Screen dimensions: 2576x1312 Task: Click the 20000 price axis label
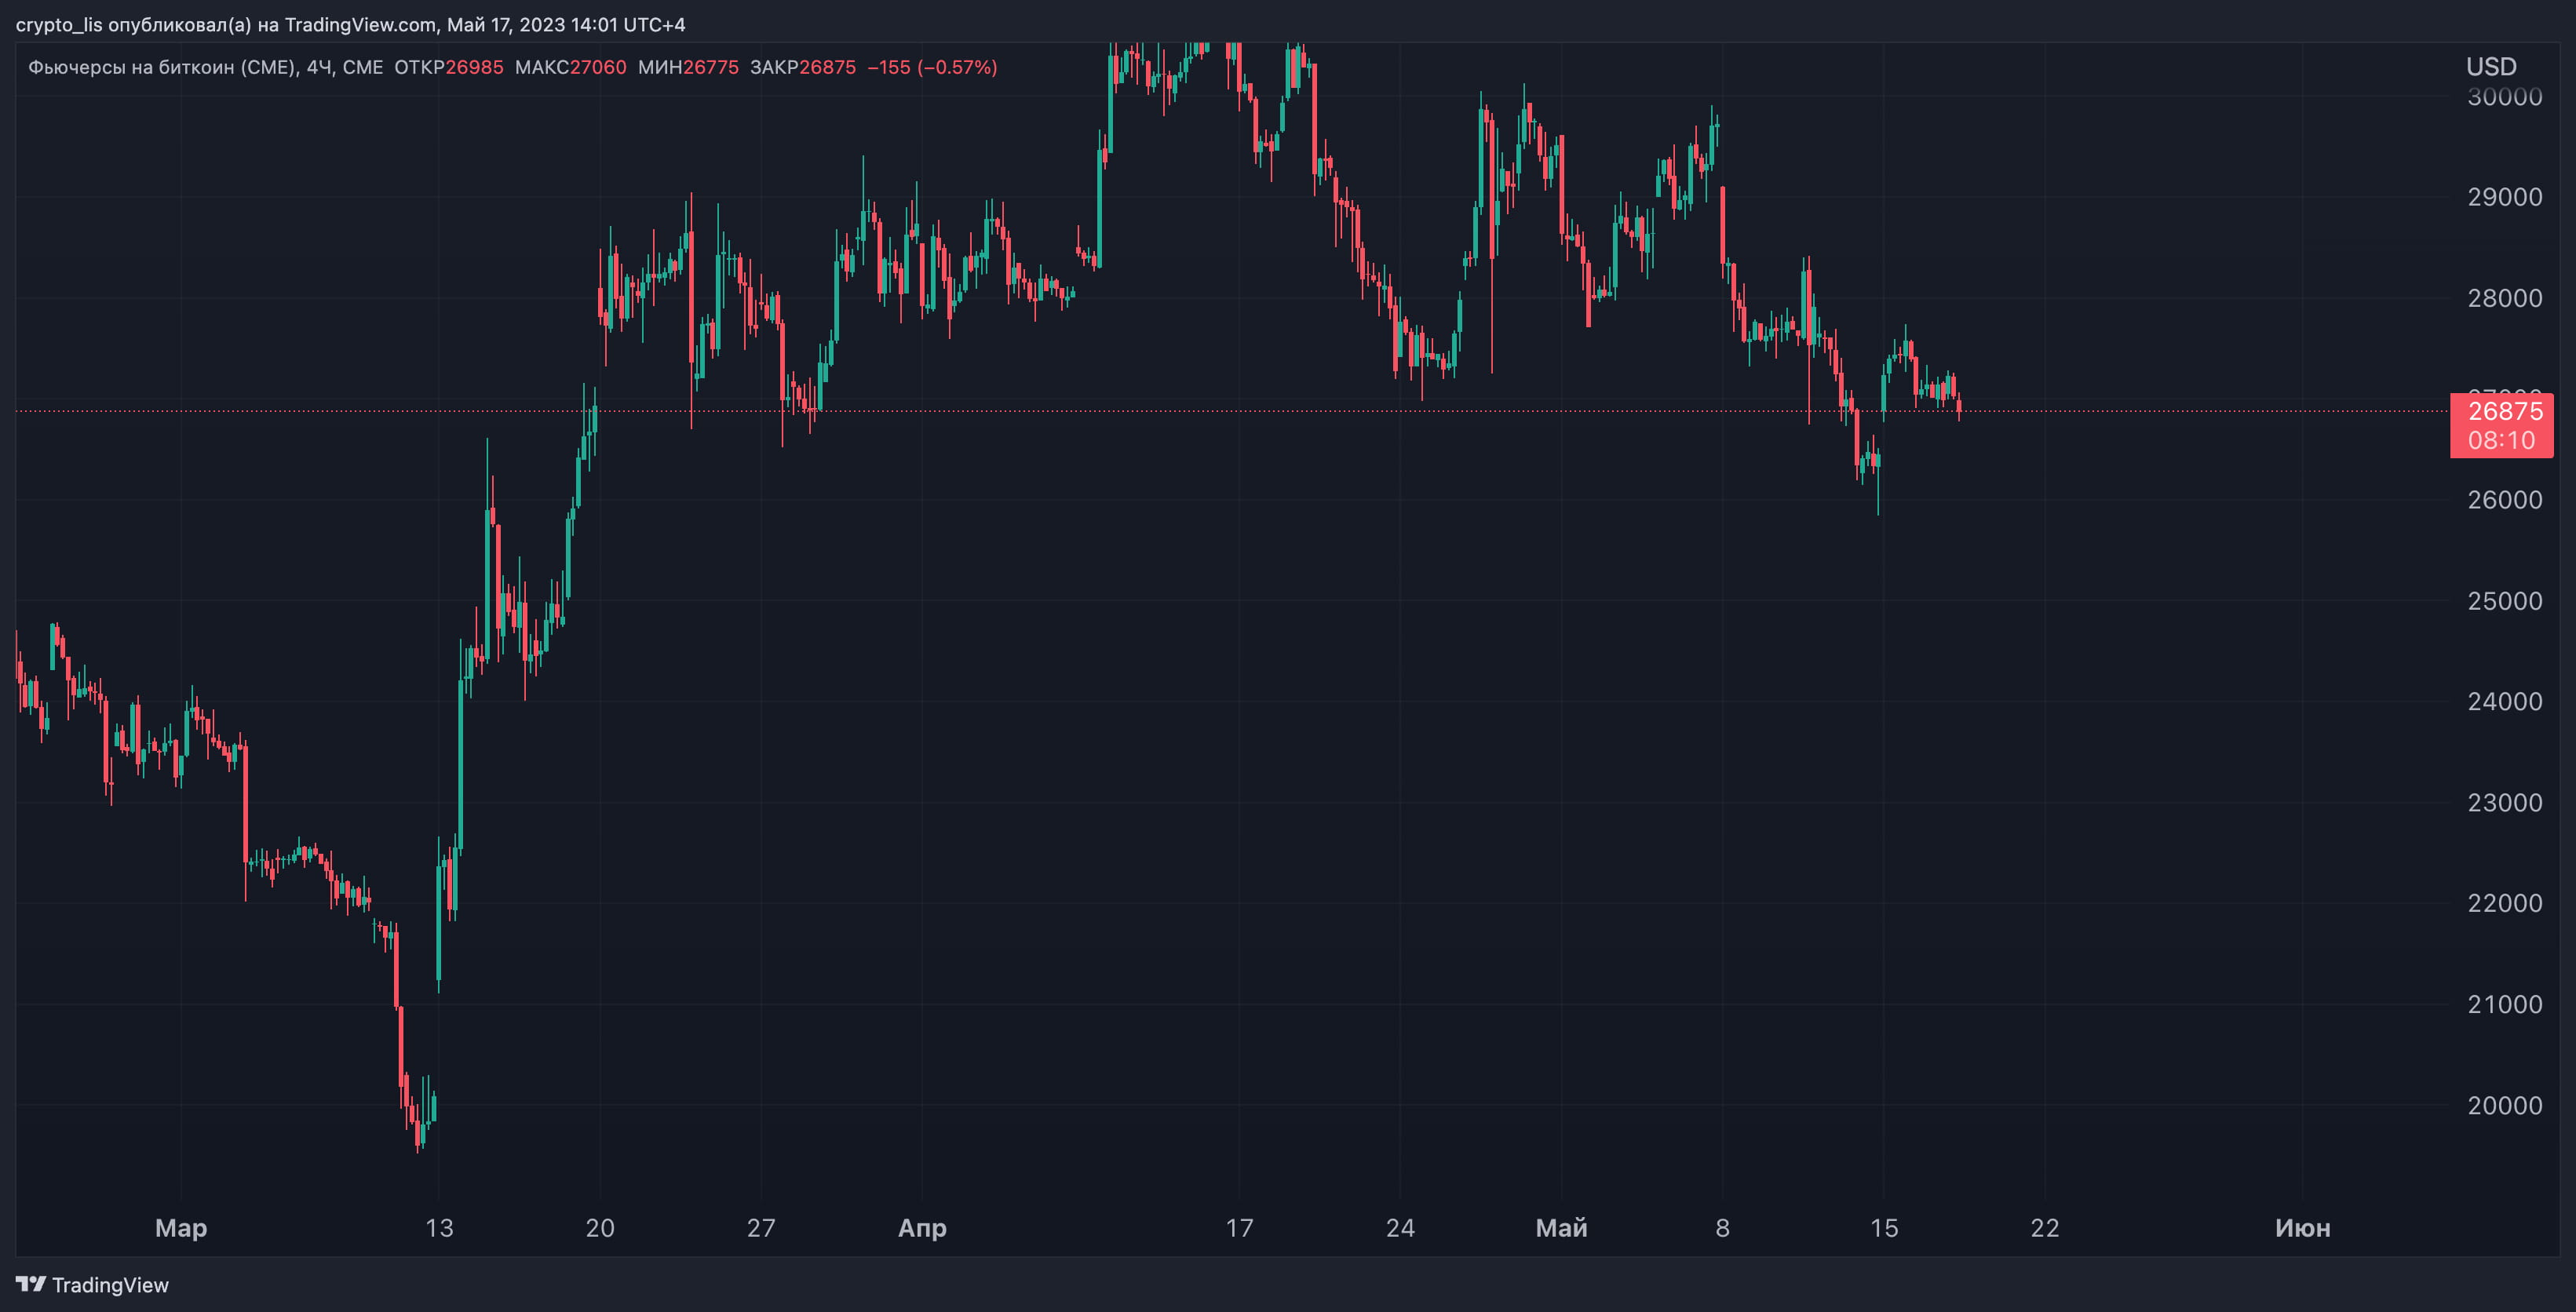click(x=2504, y=1105)
